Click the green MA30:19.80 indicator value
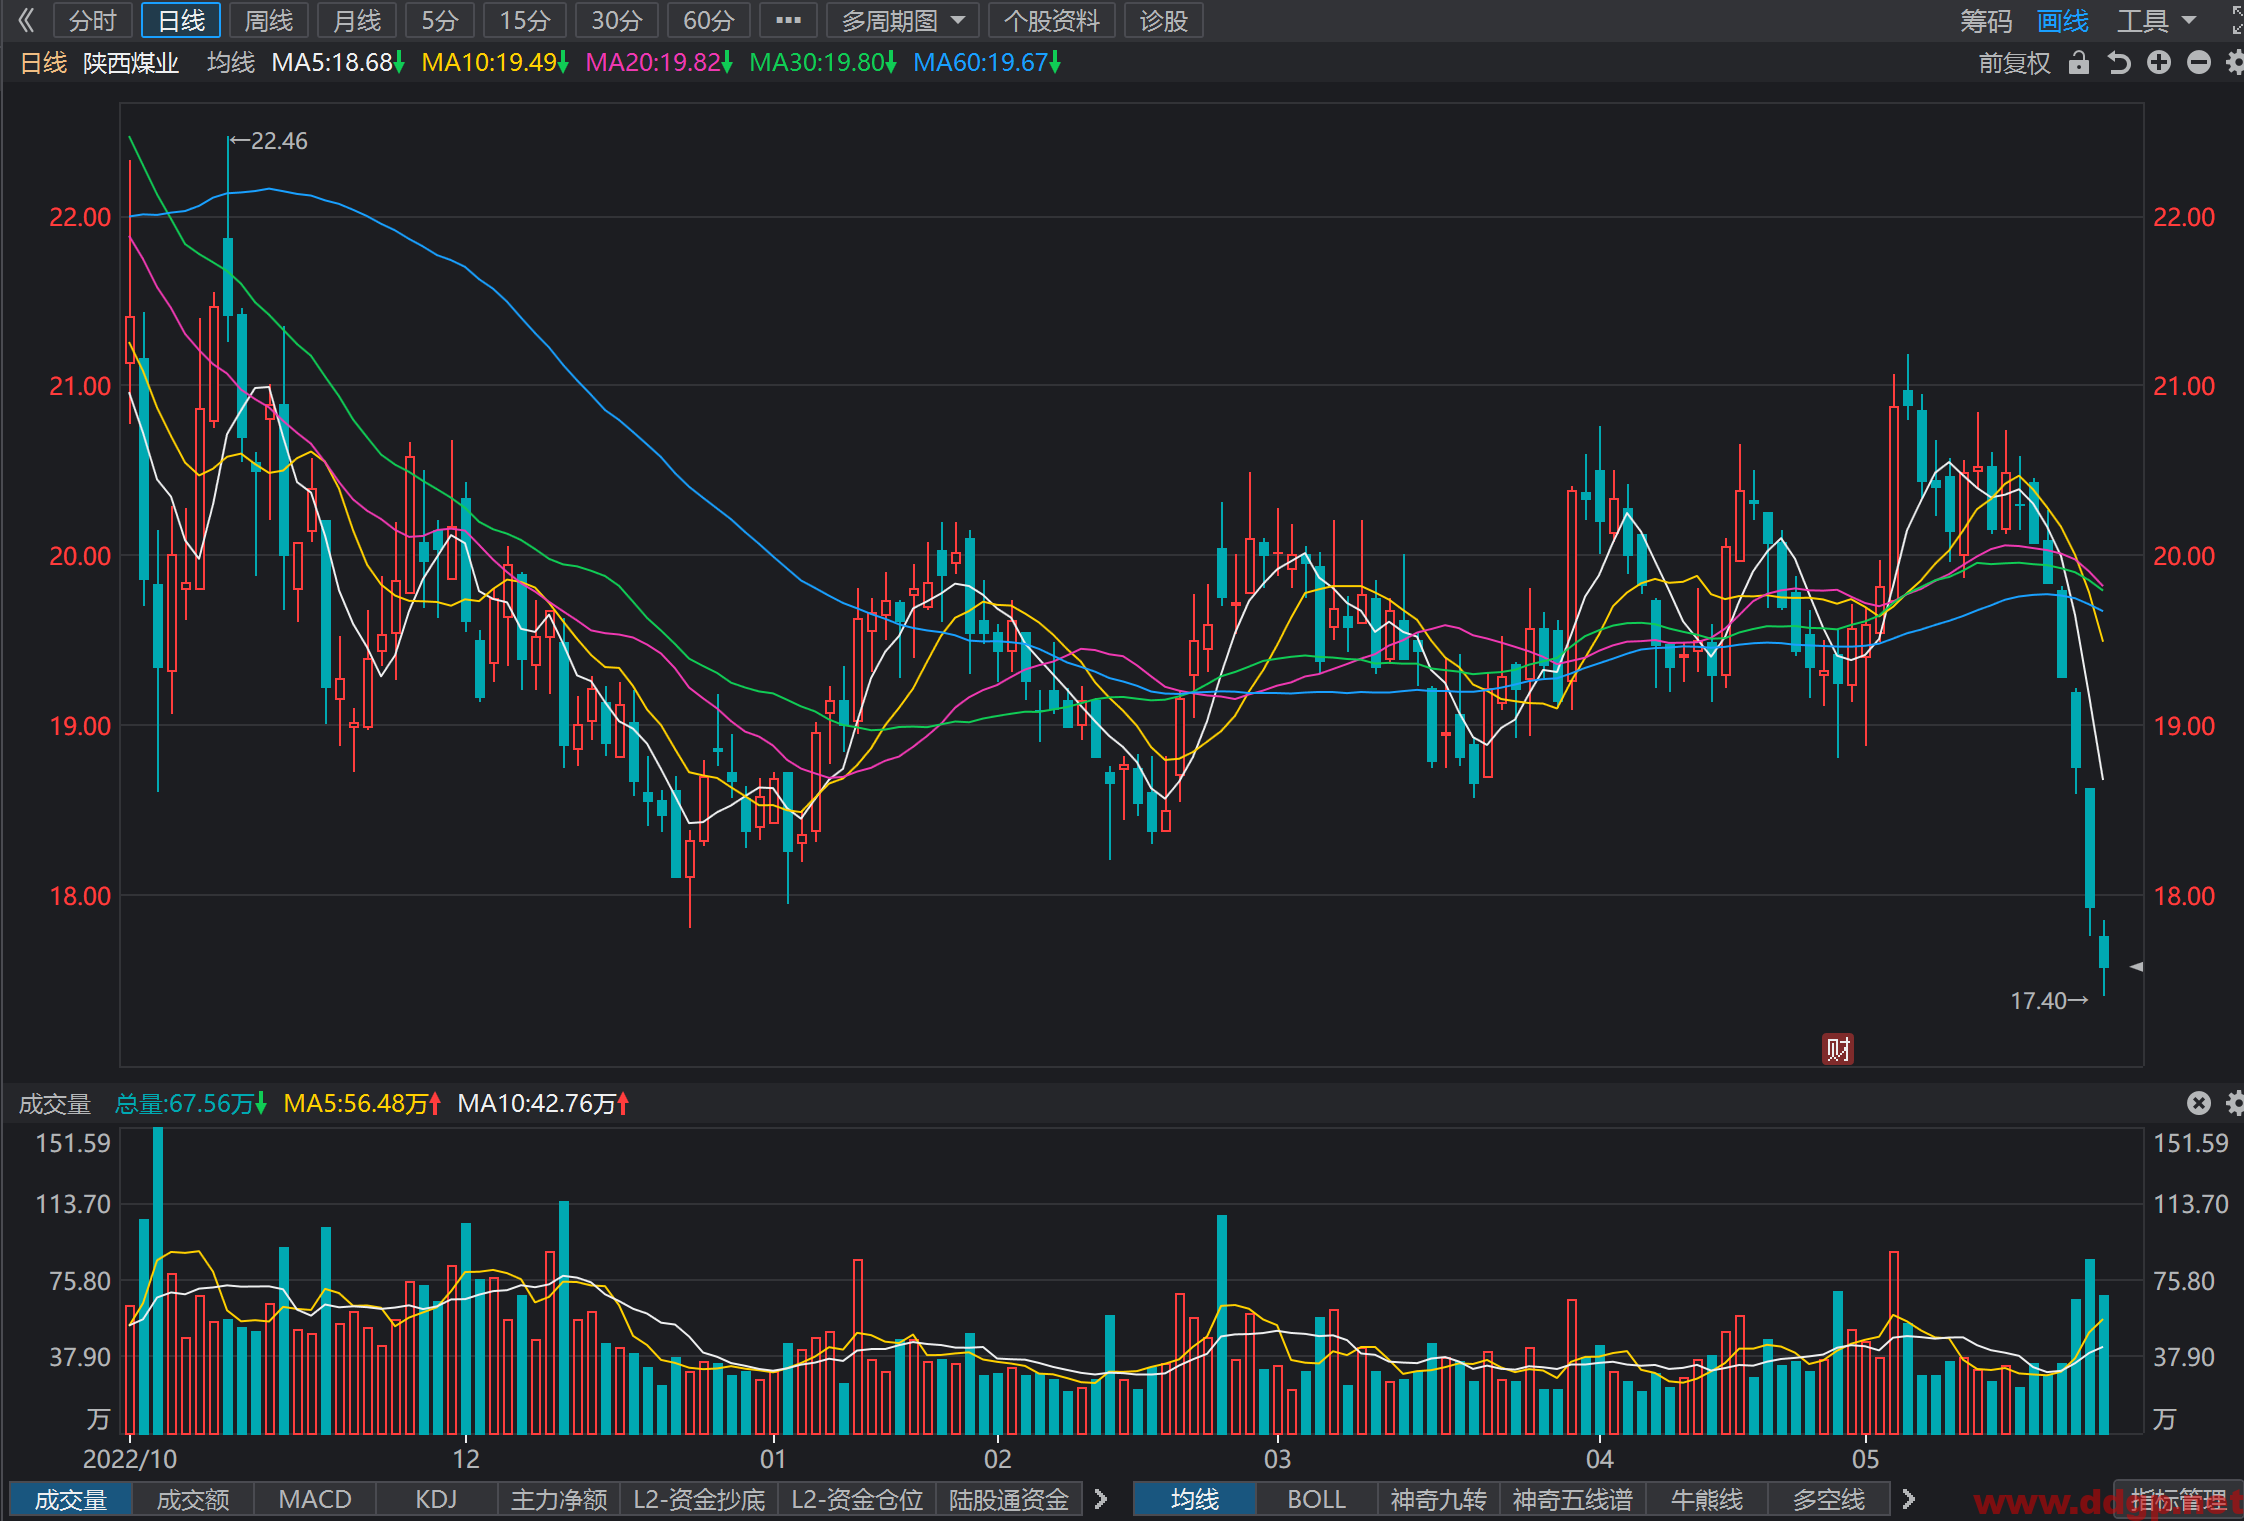The image size is (2244, 1521). [x=823, y=63]
